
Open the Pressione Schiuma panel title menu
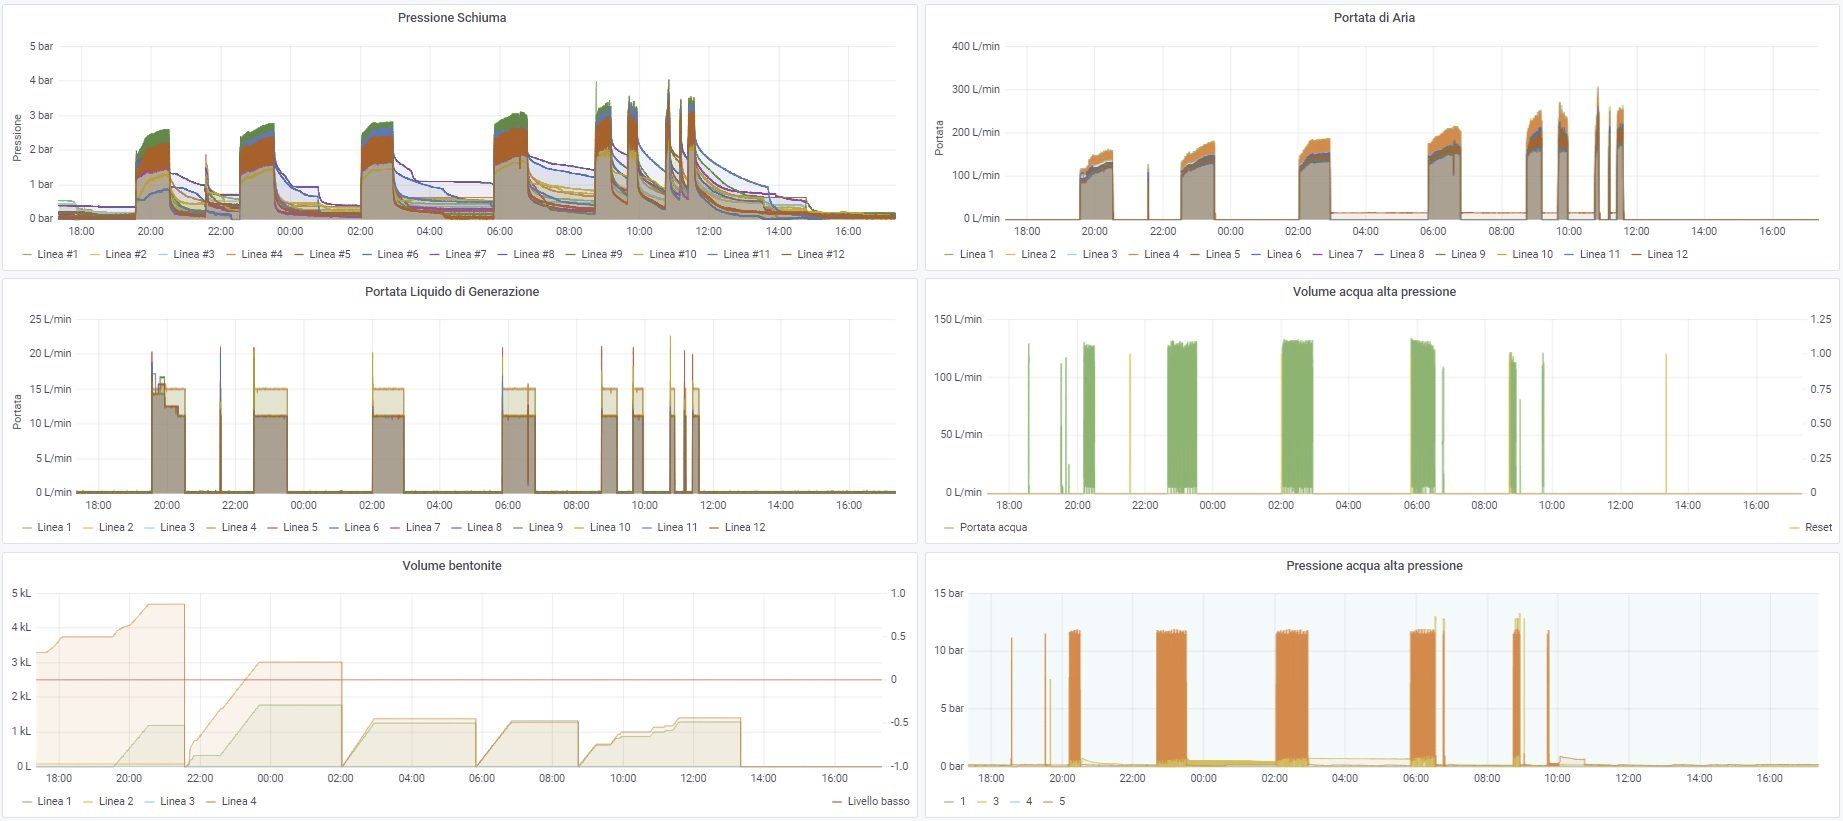[451, 18]
